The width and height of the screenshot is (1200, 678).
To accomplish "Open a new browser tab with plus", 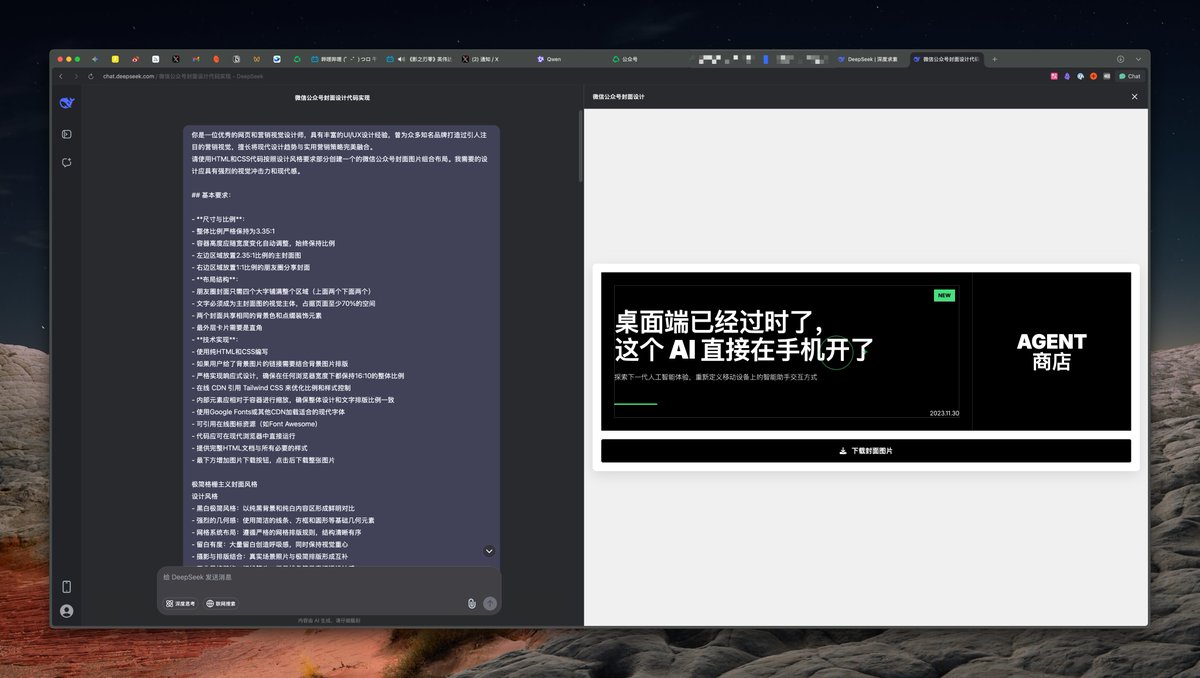I will click(994, 59).
